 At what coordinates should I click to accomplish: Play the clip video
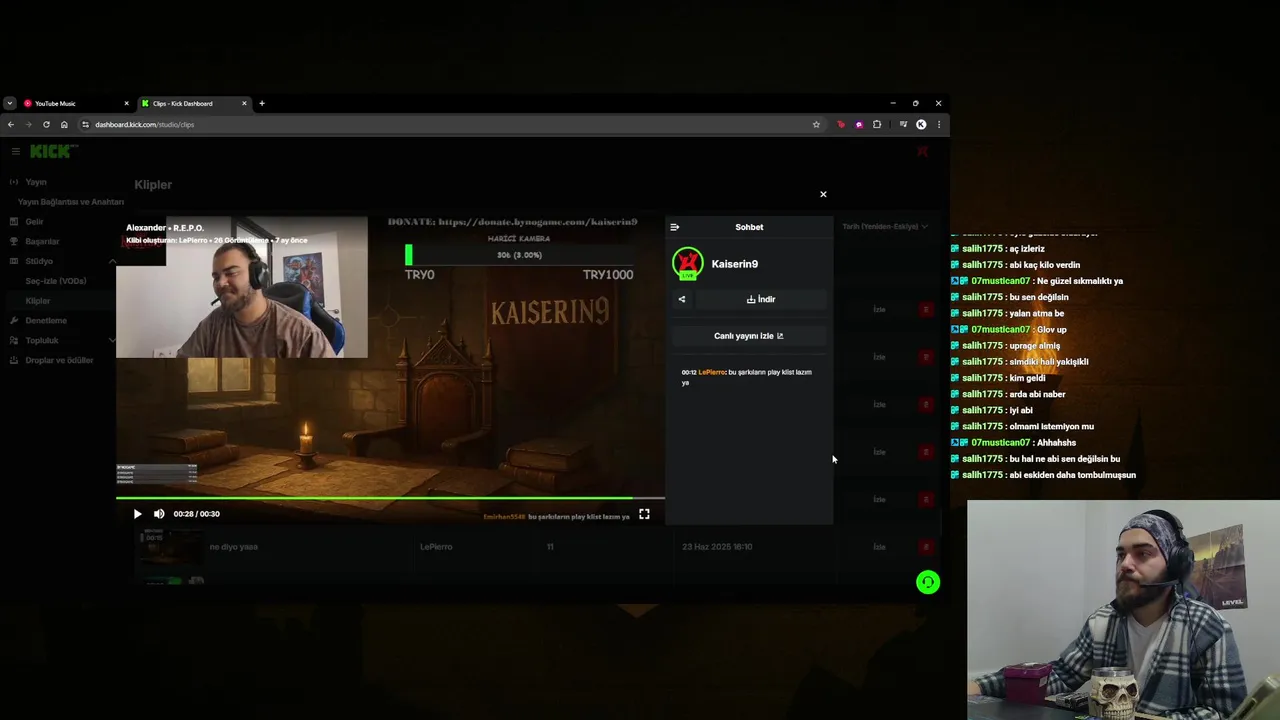137,514
